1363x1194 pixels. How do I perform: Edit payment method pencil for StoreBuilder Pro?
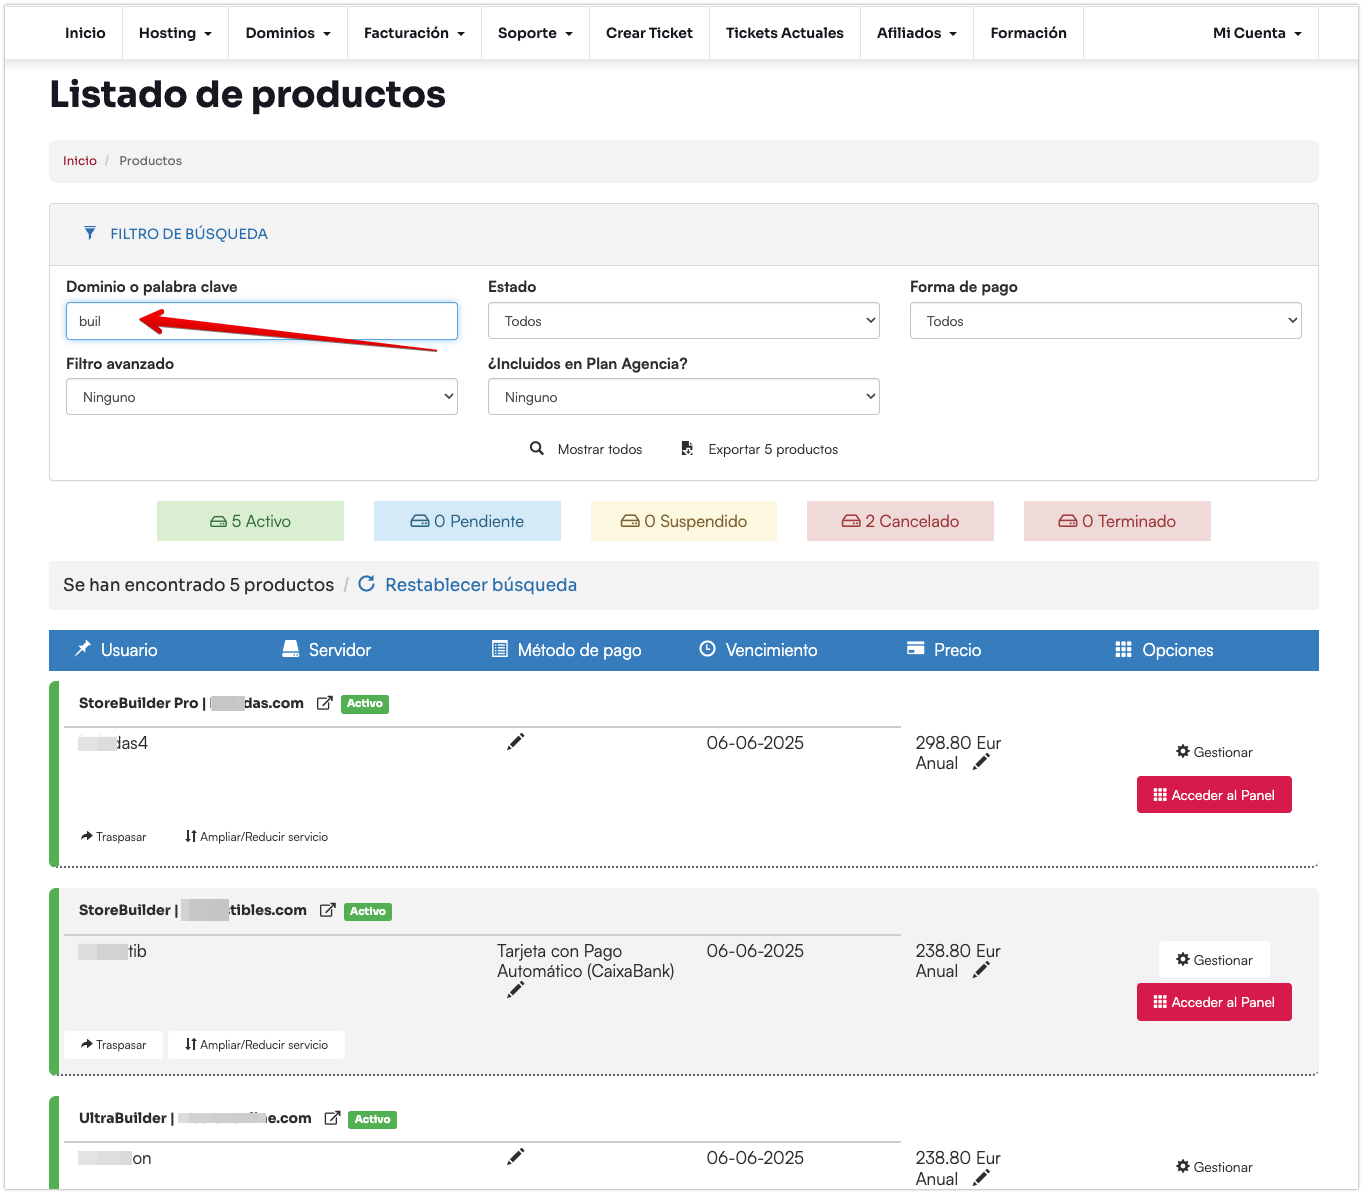[516, 742]
